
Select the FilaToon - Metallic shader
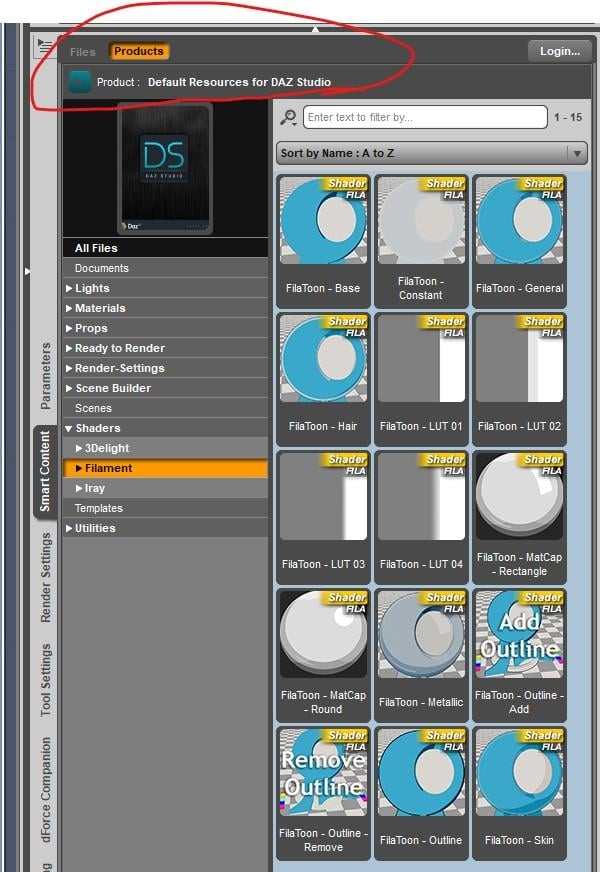(x=421, y=655)
